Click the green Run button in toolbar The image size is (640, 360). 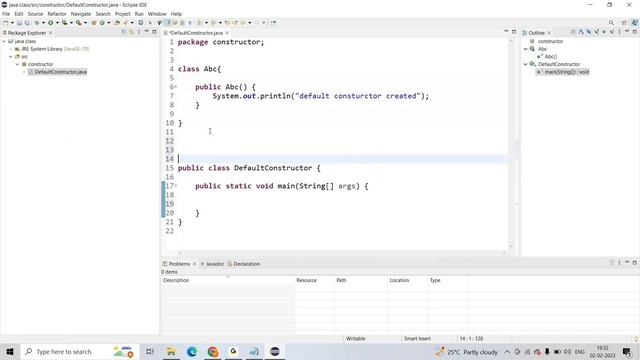point(50,23)
